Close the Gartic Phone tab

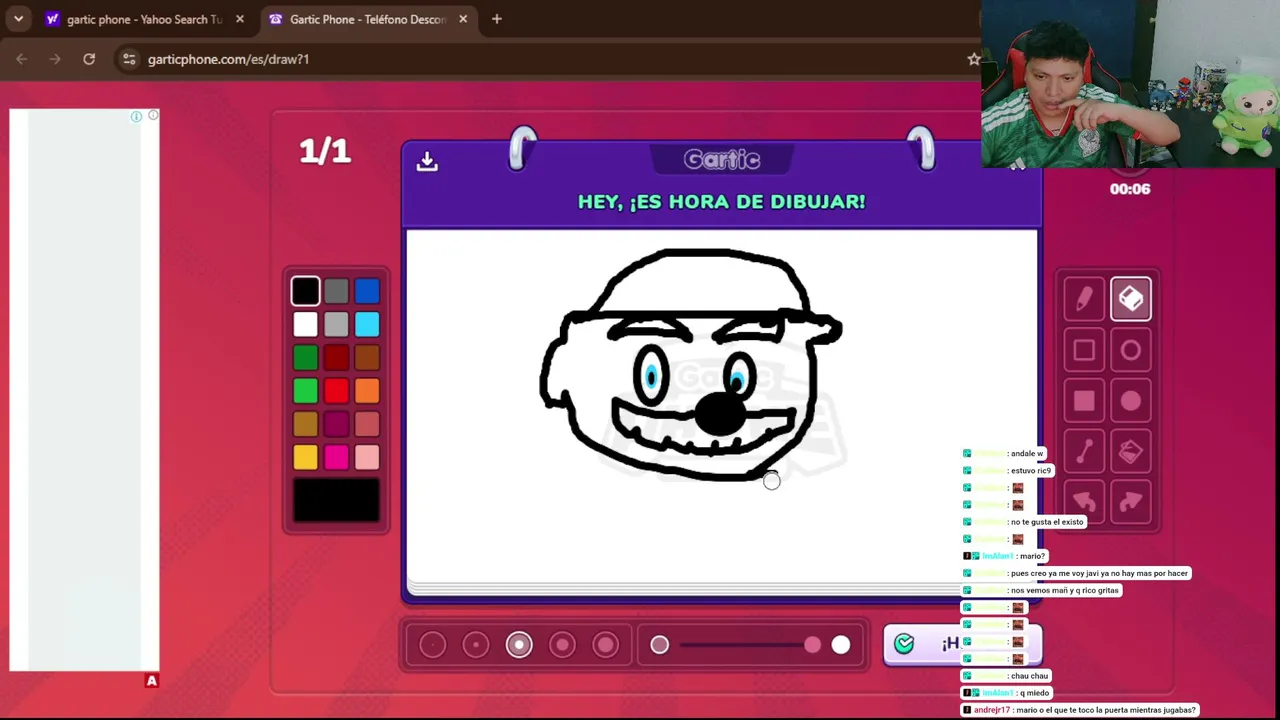coord(463,19)
